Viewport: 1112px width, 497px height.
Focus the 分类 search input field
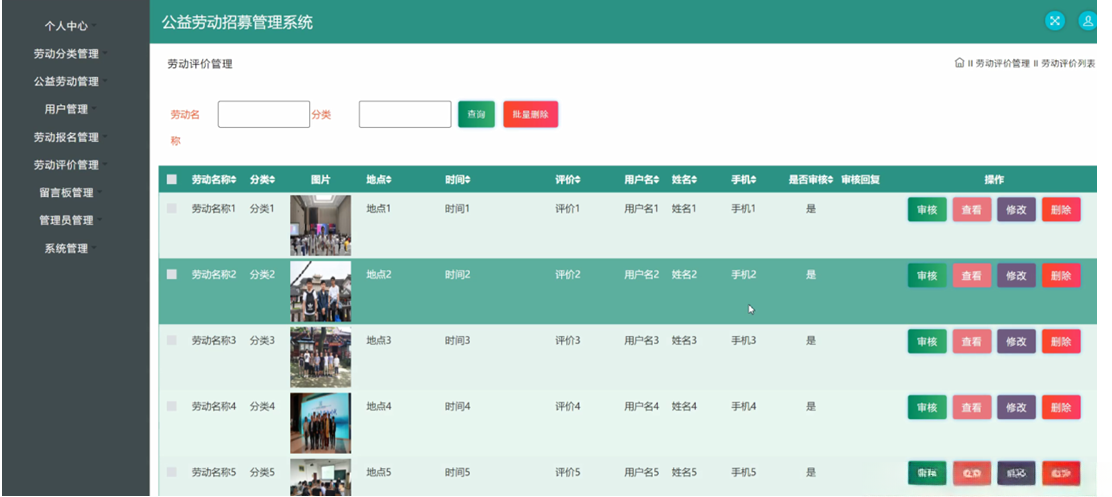click(x=405, y=114)
